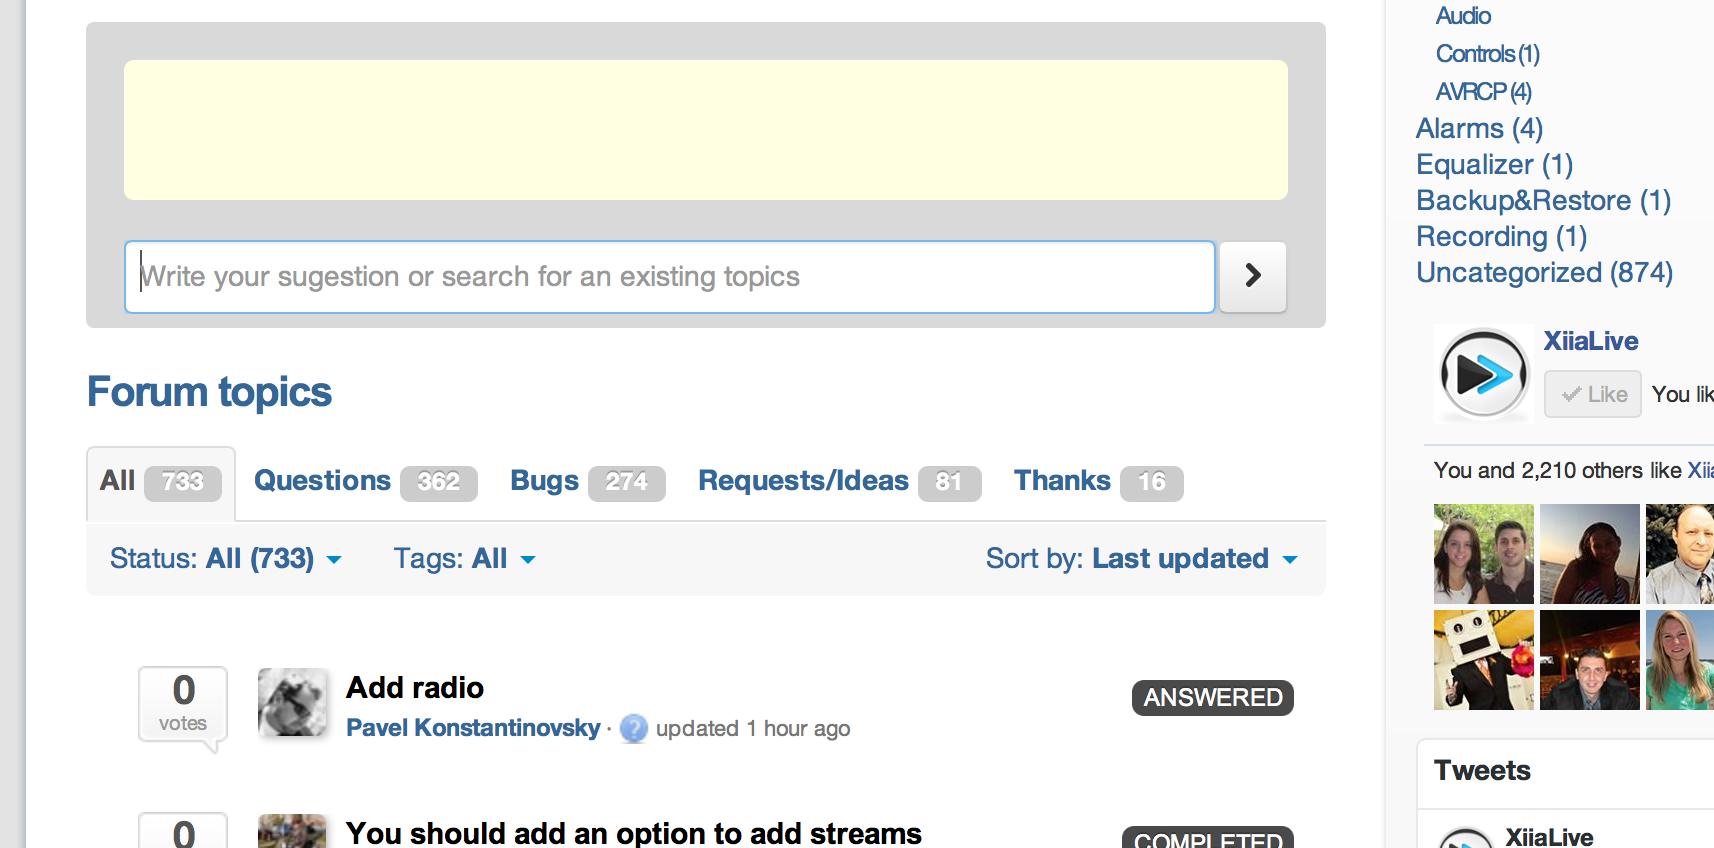The height and width of the screenshot is (848, 1714).
Task: Click the search submit arrow button
Action: click(x=1252, y=276)
